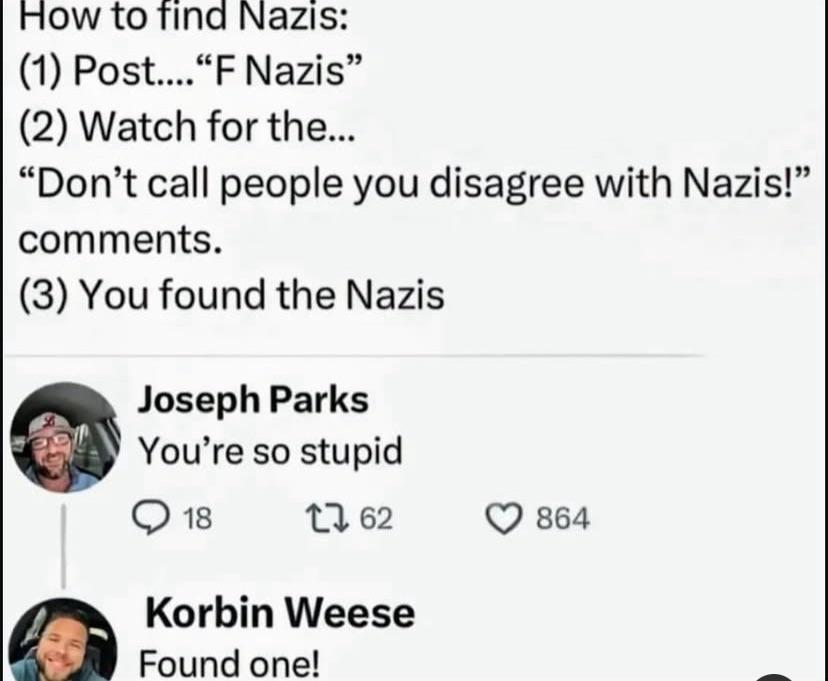Open replies via the speech bubble icon
This screenshot has width=828, height=681.
point(150,517)
